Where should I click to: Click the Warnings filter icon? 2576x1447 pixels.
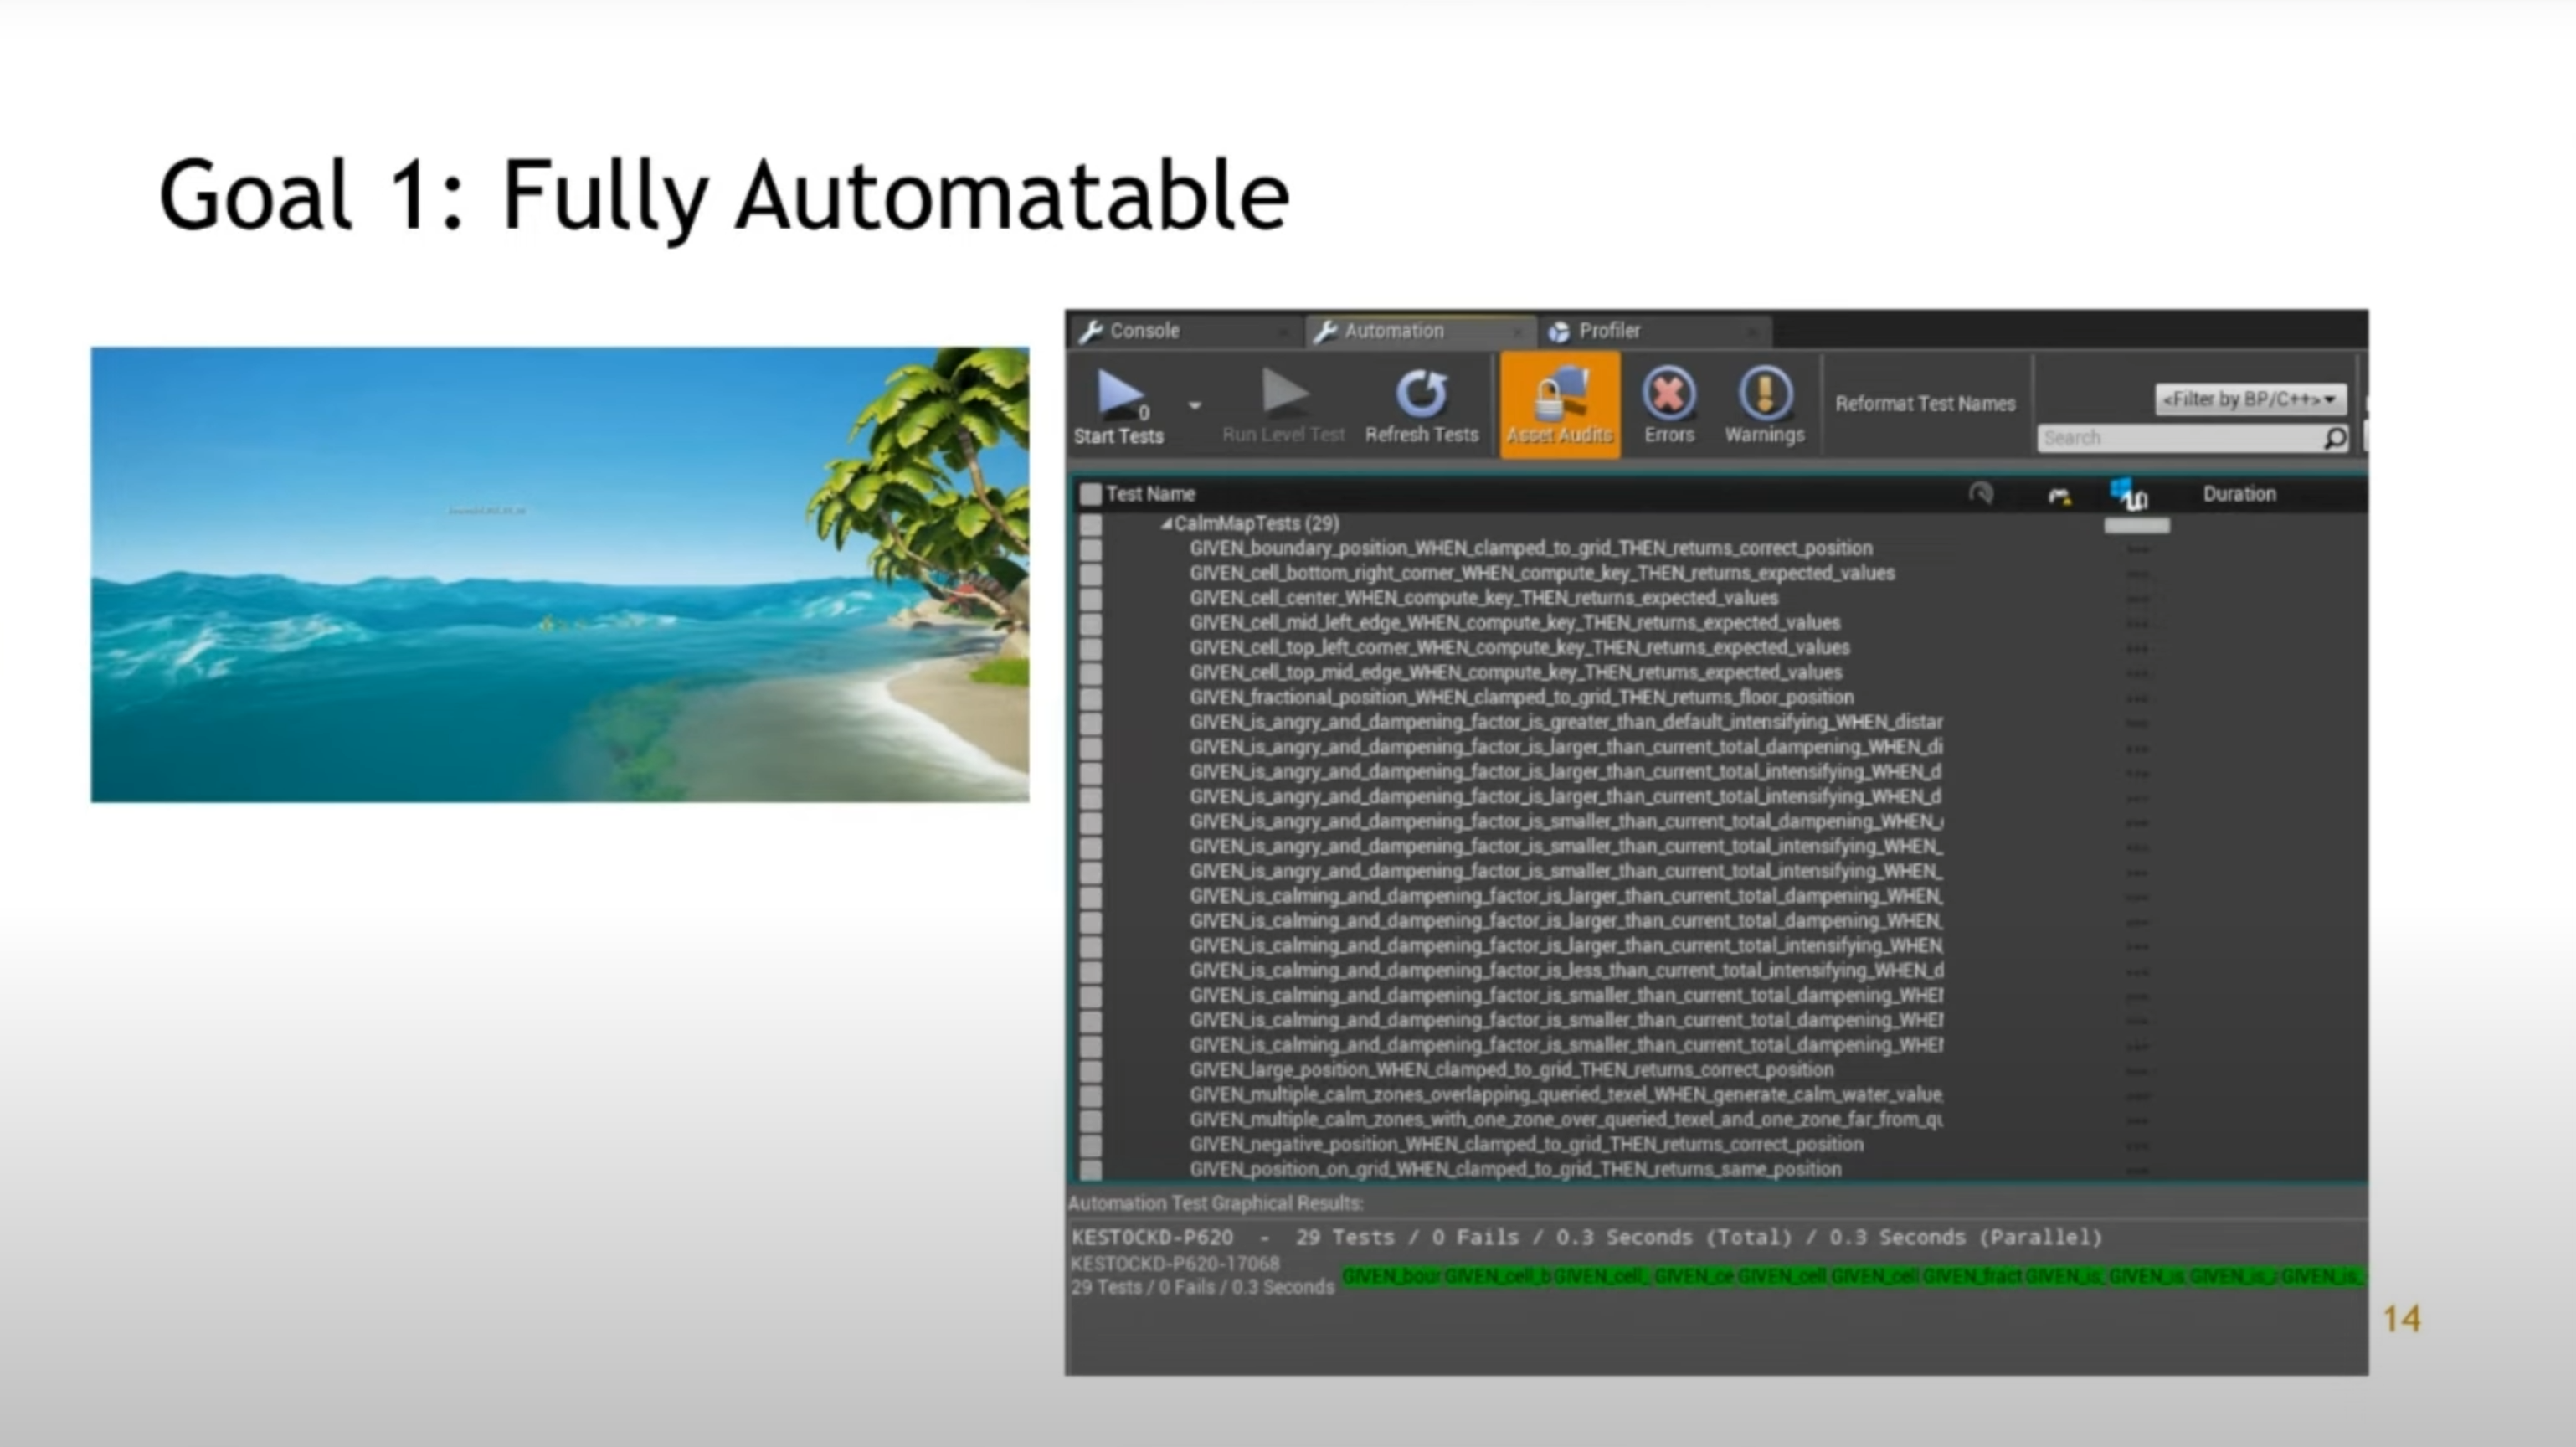1764,393
